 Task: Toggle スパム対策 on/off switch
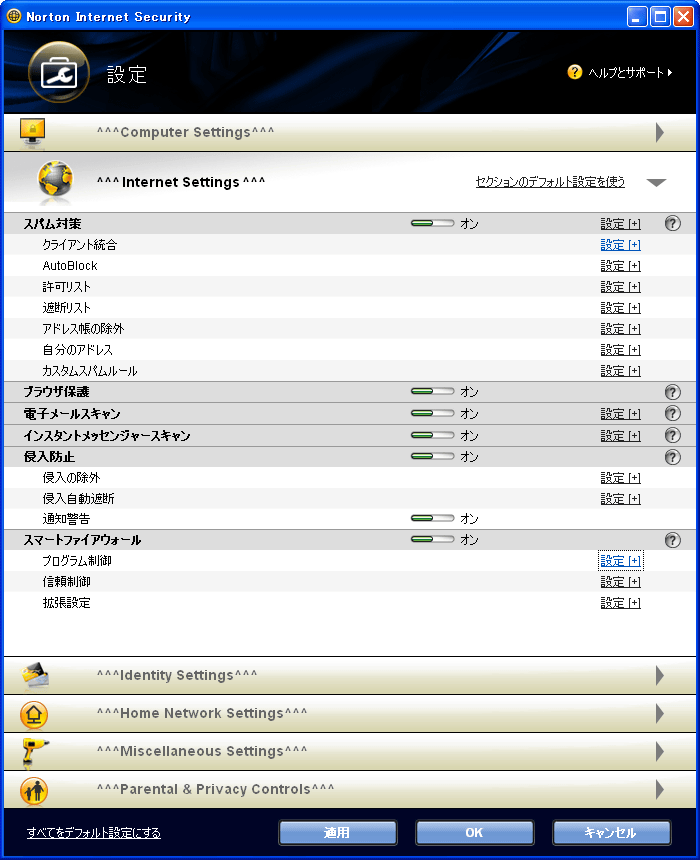coord(432,223)
